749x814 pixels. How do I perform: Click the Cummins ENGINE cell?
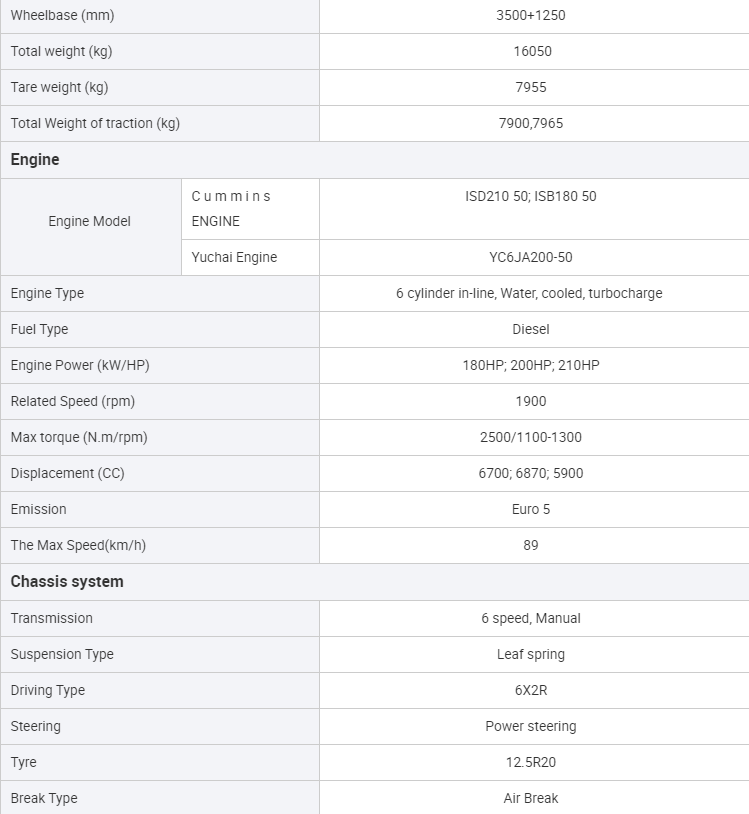[231, 209]
